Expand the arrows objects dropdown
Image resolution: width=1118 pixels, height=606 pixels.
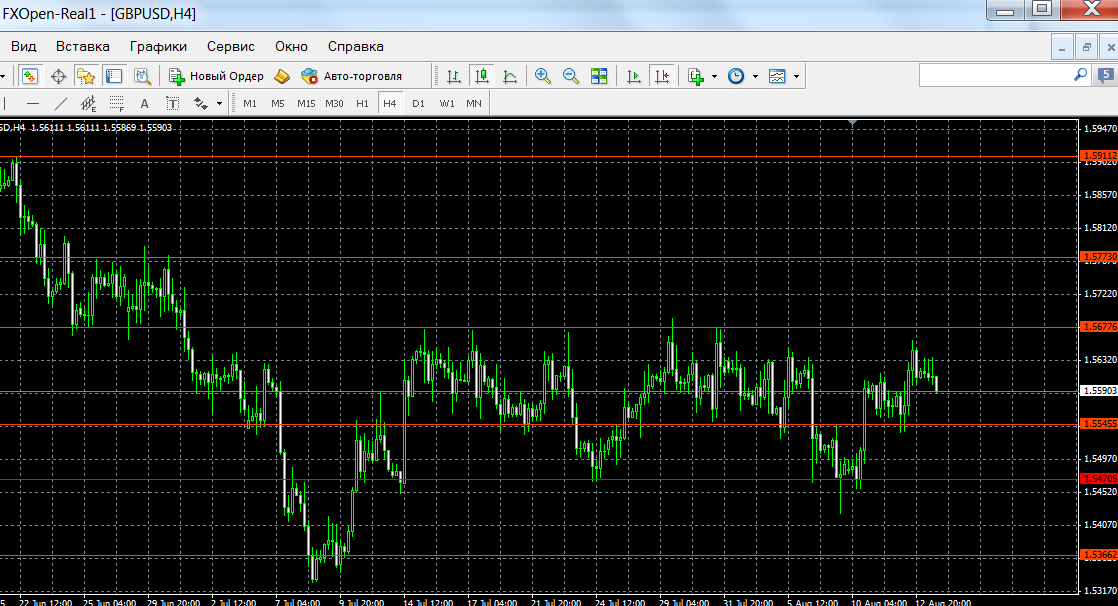[x=220, y=103]
